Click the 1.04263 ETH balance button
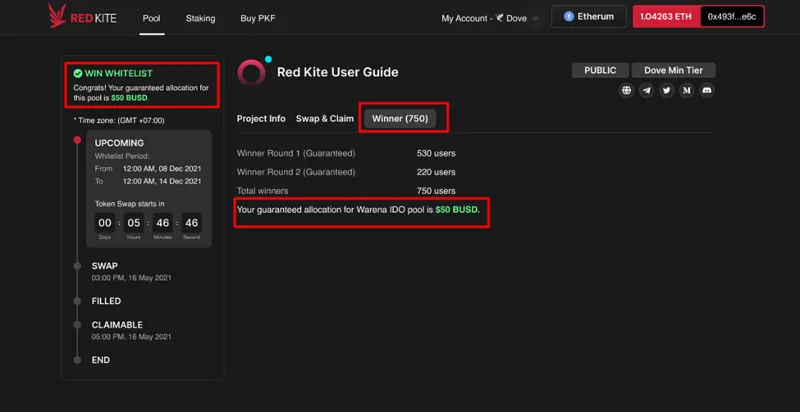Image resolution: width=800 pixels, height=412 pixels. [666, 16]
